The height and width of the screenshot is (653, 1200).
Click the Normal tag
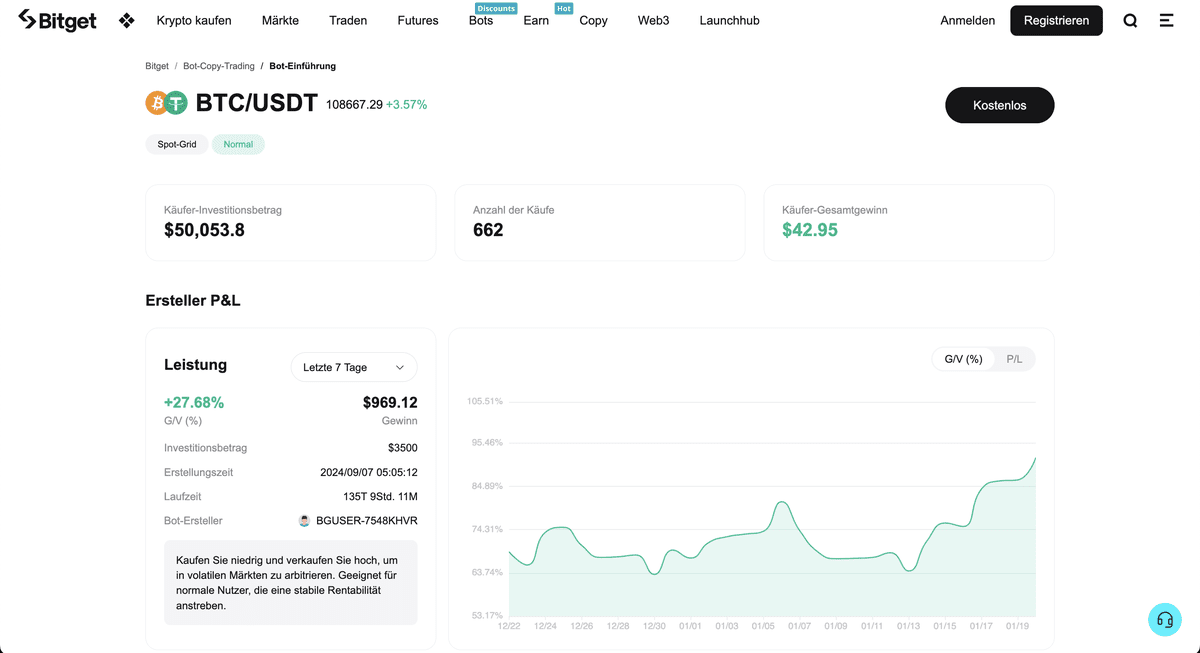[x=238, y=144]
